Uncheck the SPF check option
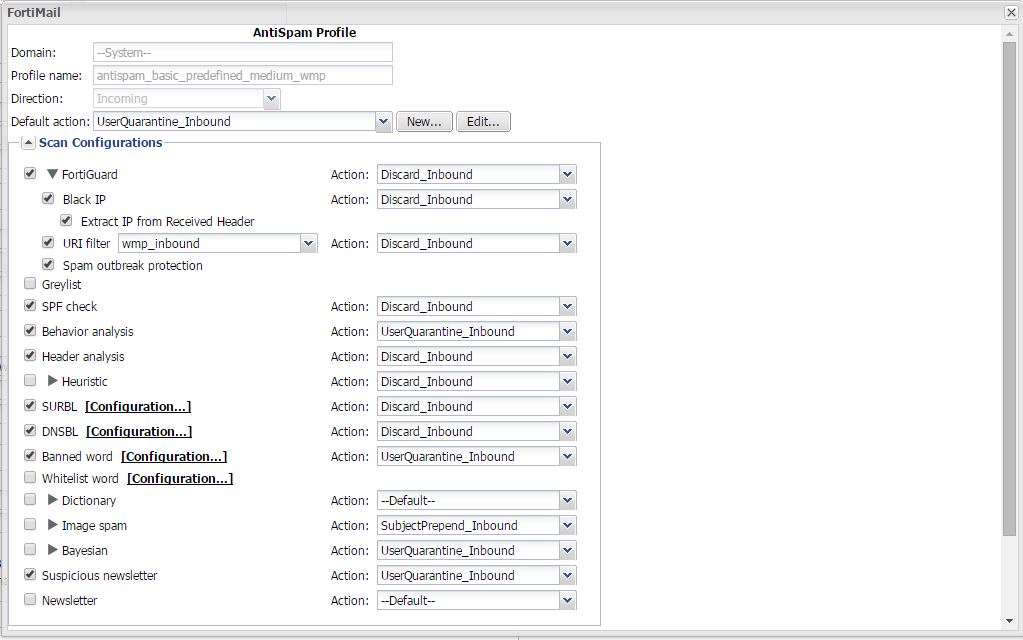Viewport: 1023px width, 640px height. (x=30, y=305)
